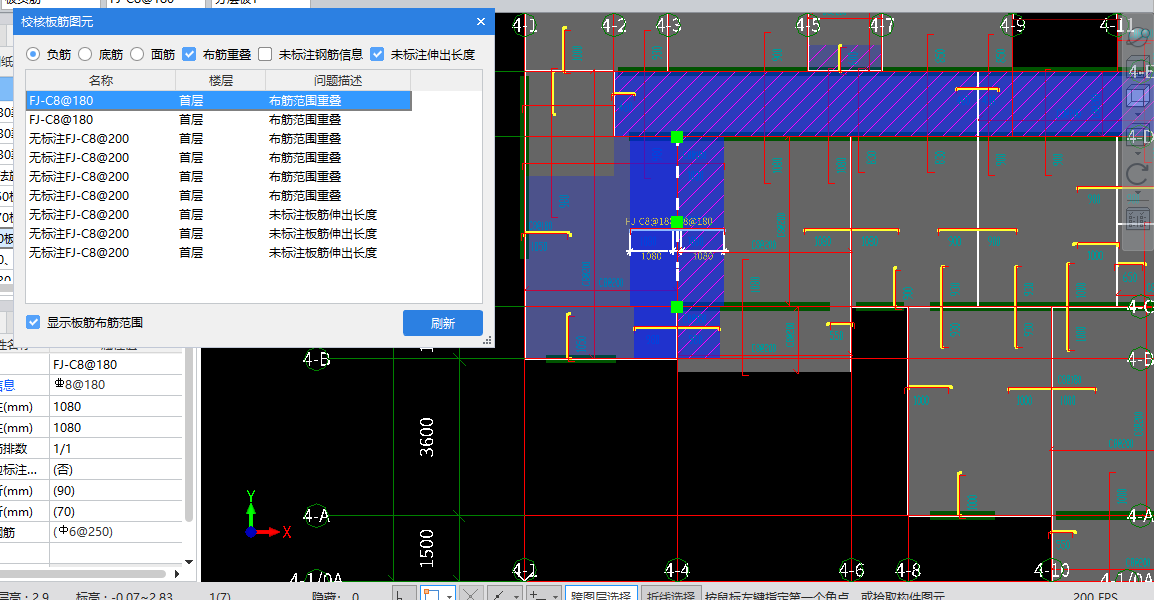Expand the arrow below the solid cube icon
The image size is (1154, 600).
(1138, 114)
